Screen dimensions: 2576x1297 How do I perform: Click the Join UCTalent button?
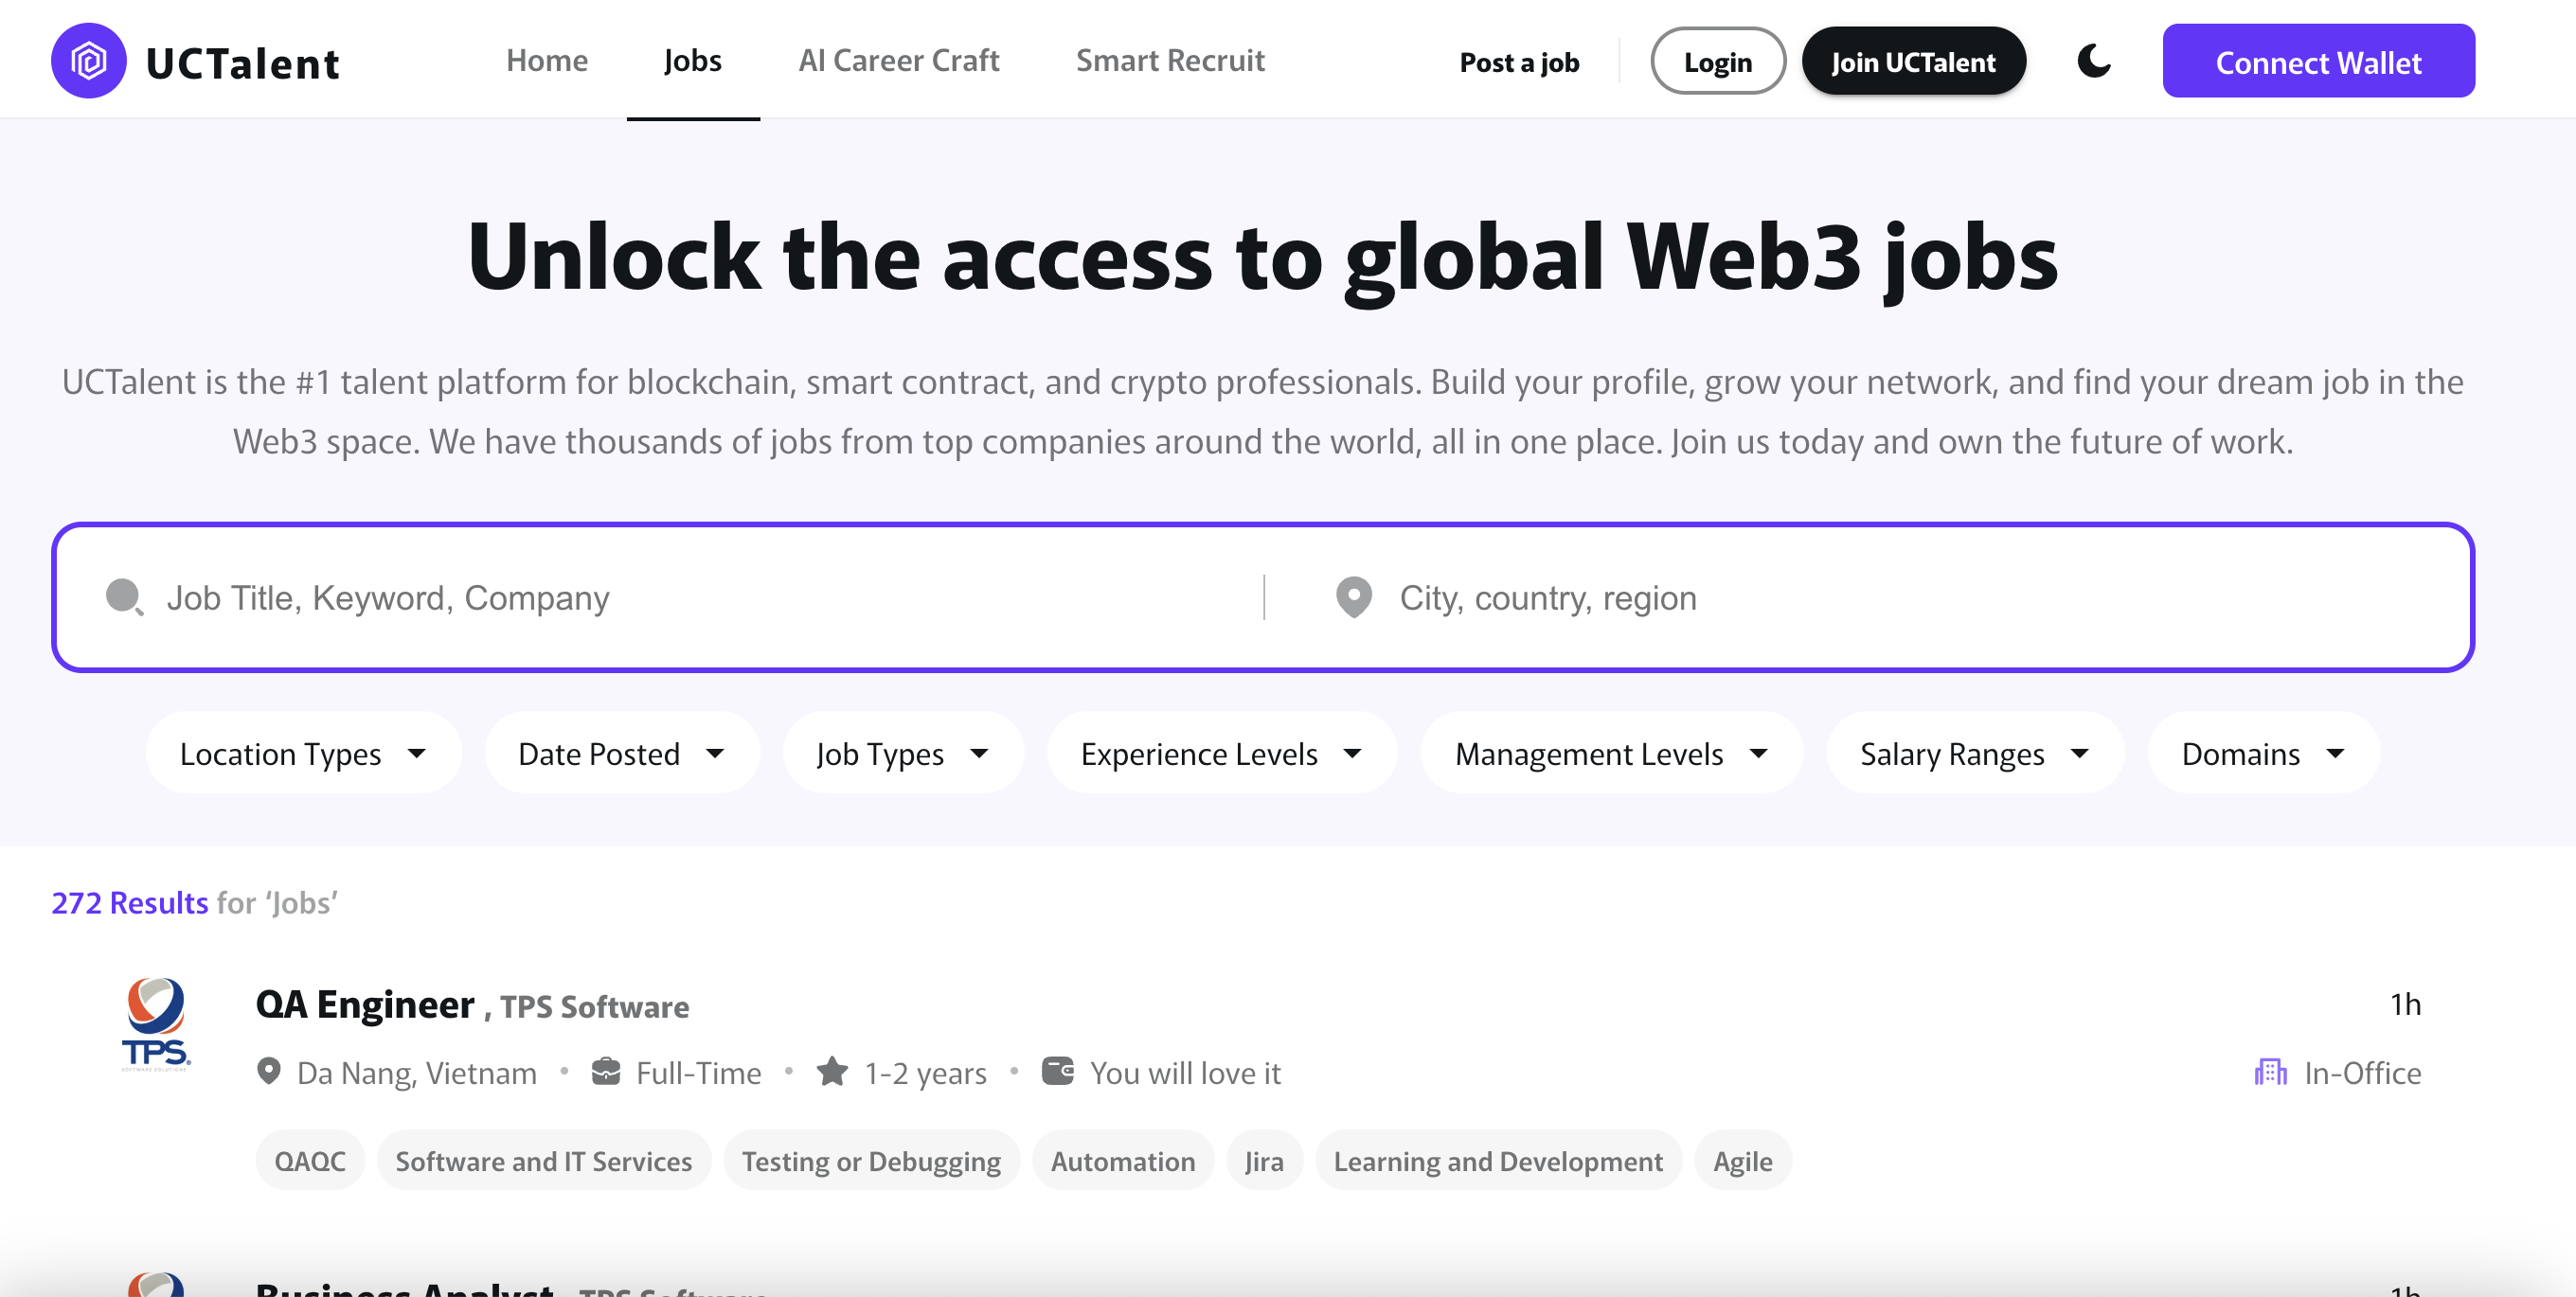point(1913,61)
